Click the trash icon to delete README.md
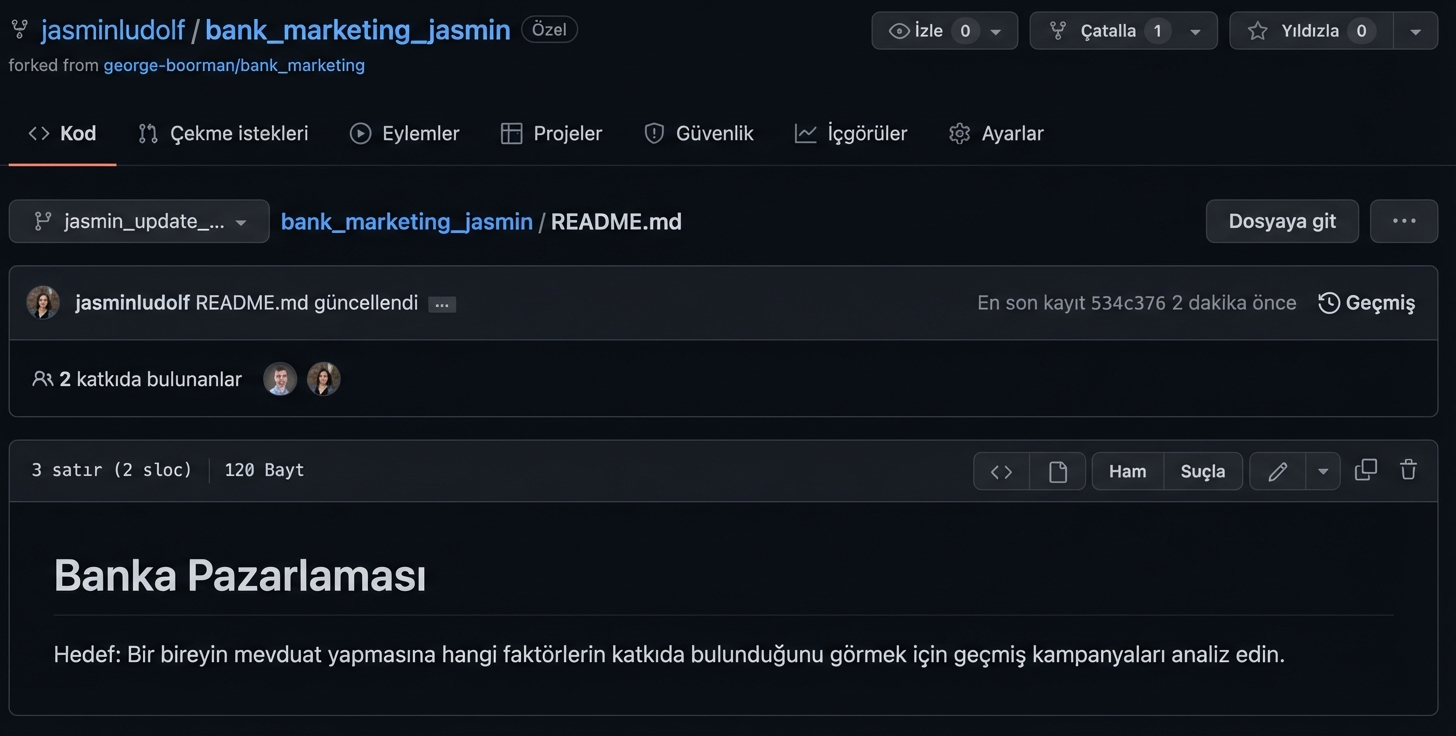The image size is (1456, 736). (1408, 470)
